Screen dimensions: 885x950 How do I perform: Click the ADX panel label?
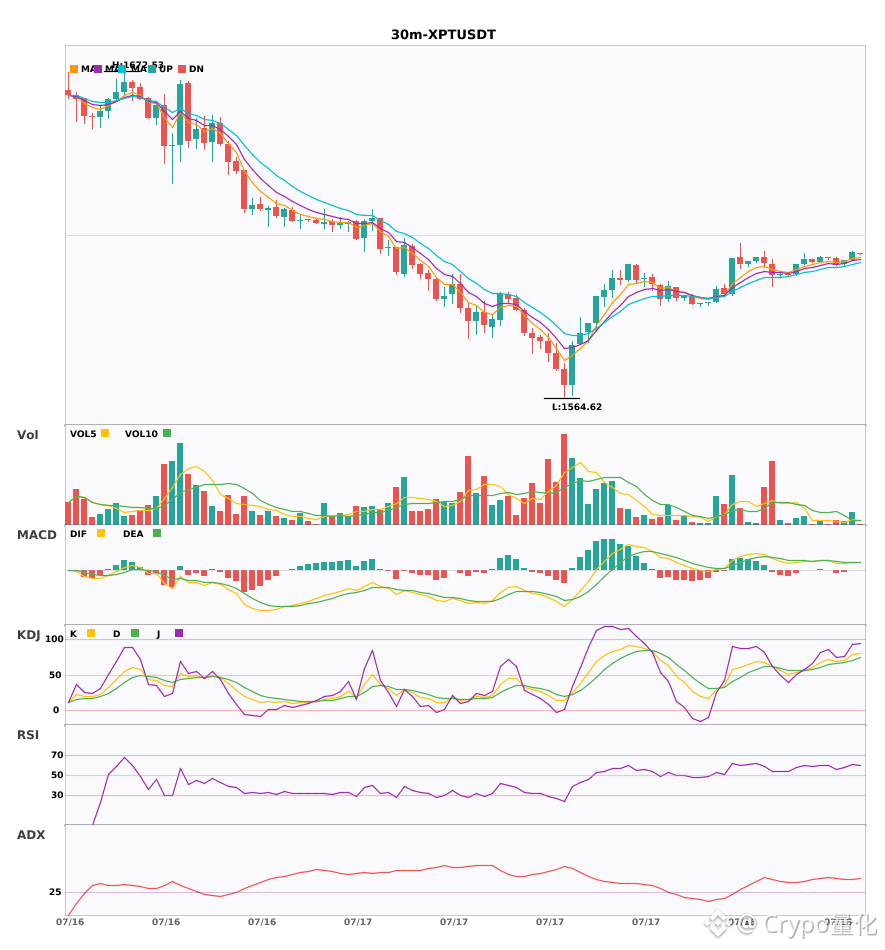(31, 835)
